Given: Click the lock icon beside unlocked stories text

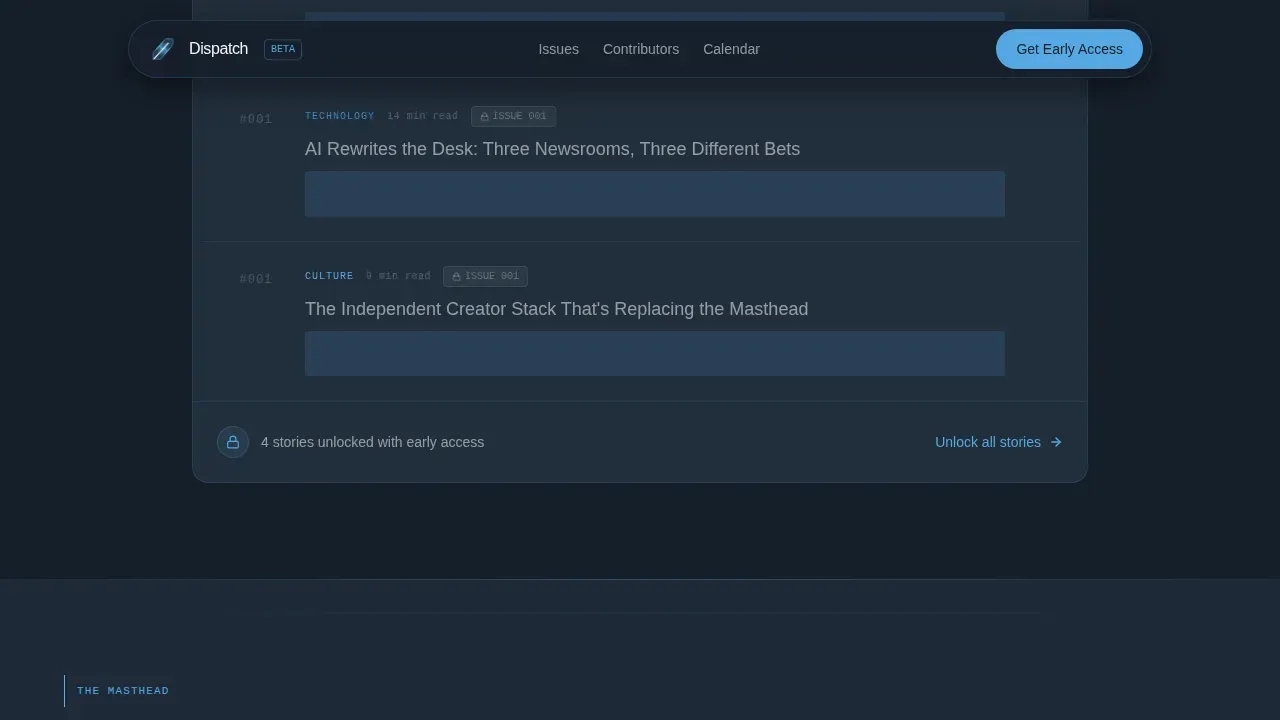Looking at the screenshot, I should pyautogui.click(x=233, y=442).
